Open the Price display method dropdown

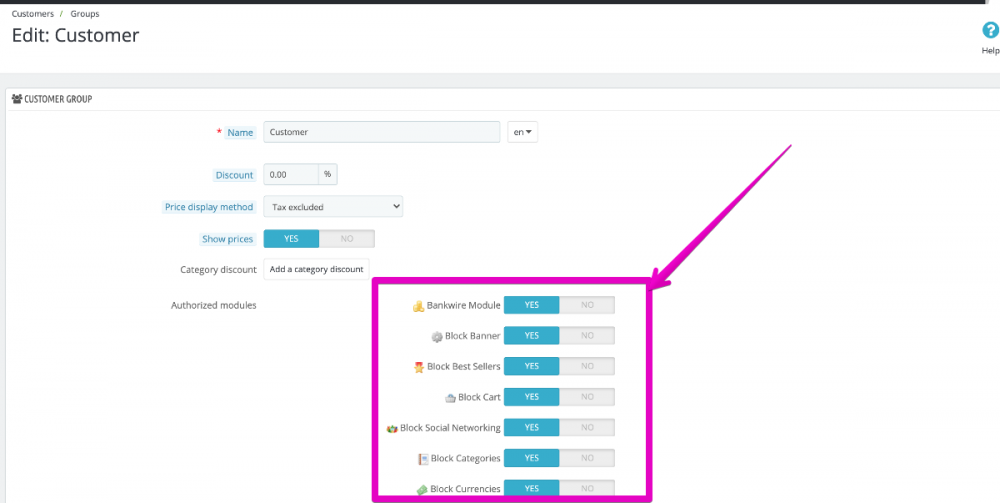tap(333, 207)
